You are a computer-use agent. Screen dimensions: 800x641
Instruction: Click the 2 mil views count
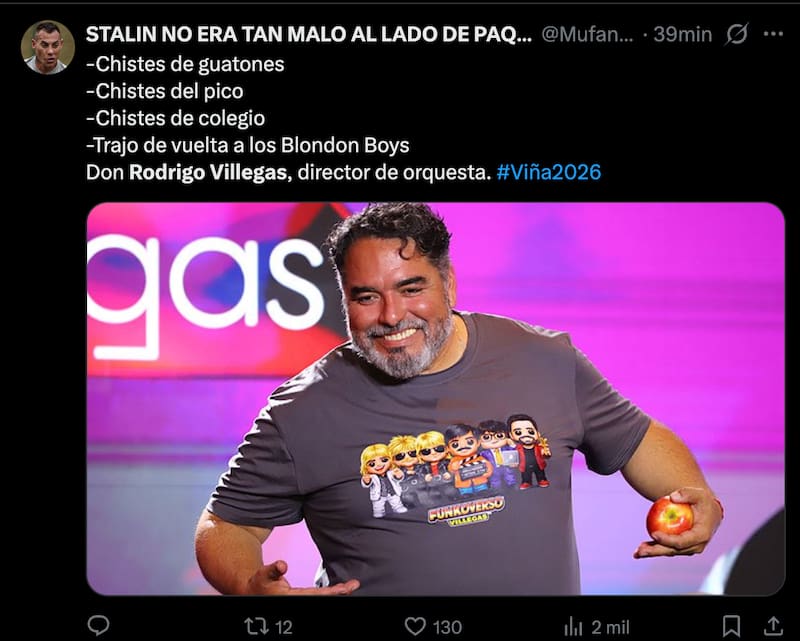pos(610,627)
